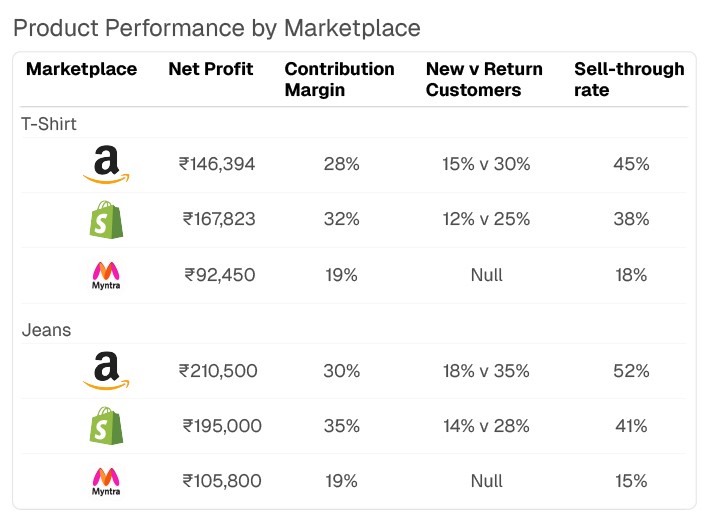Screen dimensions: 705x524
Task: Select the Jeans group row label
Action: click(46, 330)
